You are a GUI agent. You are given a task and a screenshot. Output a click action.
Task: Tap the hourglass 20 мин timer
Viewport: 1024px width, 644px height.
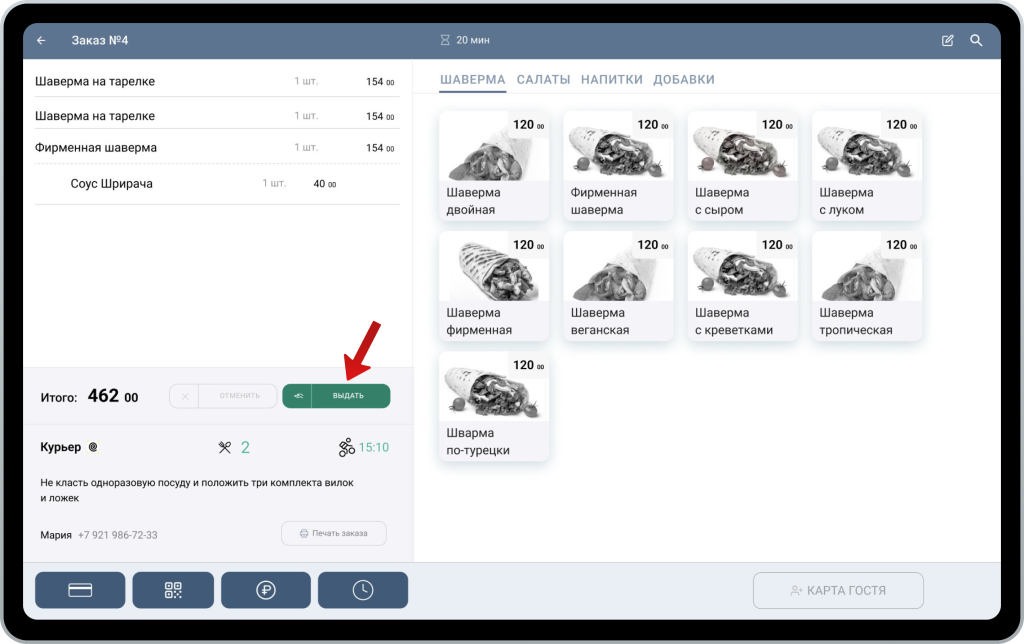pyautogui.click(x=464, y=40)
